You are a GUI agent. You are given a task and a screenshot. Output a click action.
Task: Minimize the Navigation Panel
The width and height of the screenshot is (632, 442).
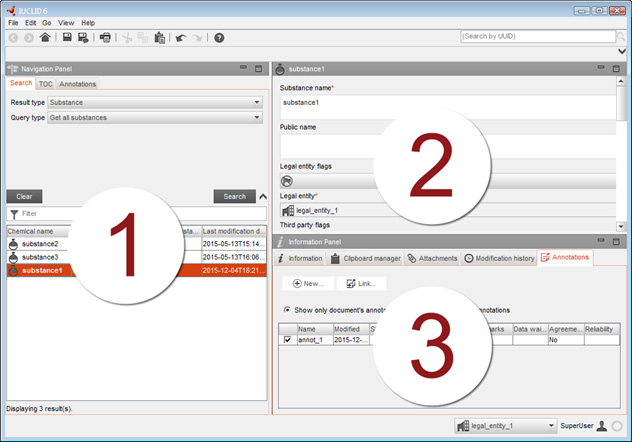pos(243,68)
